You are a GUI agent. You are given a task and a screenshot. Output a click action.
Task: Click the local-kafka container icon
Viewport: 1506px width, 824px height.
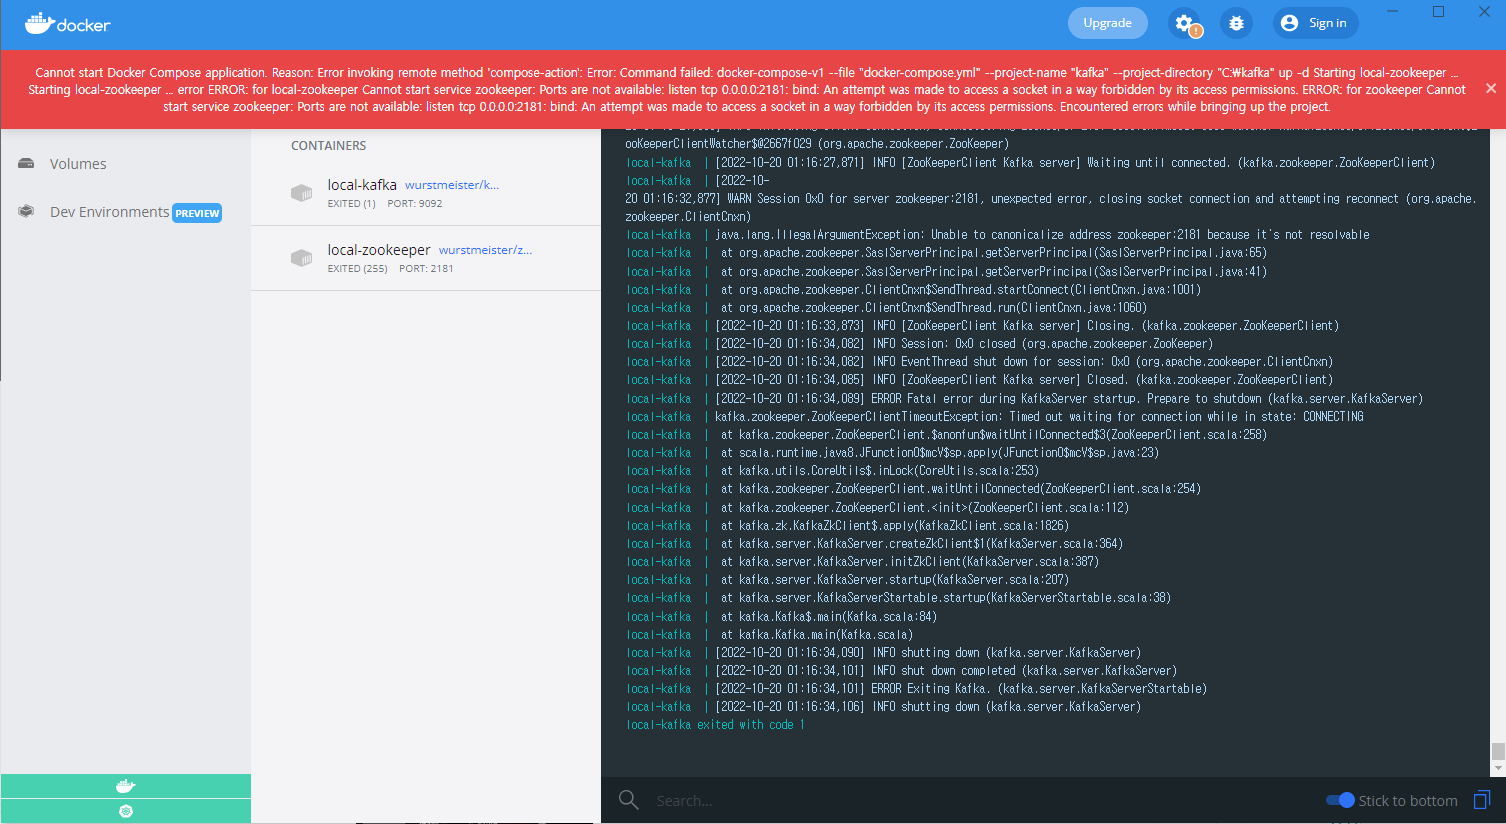[301, 193]
